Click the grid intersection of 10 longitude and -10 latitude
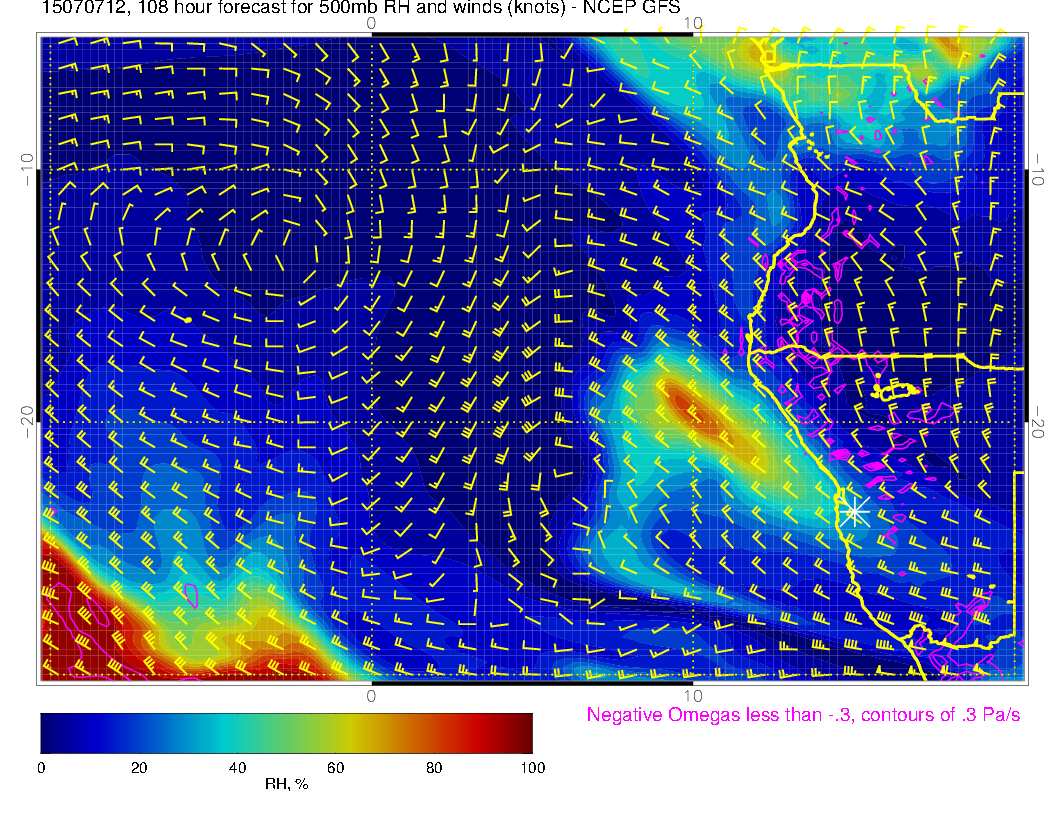This screenshot has height=816, width=1056. [x=693, y=170]
